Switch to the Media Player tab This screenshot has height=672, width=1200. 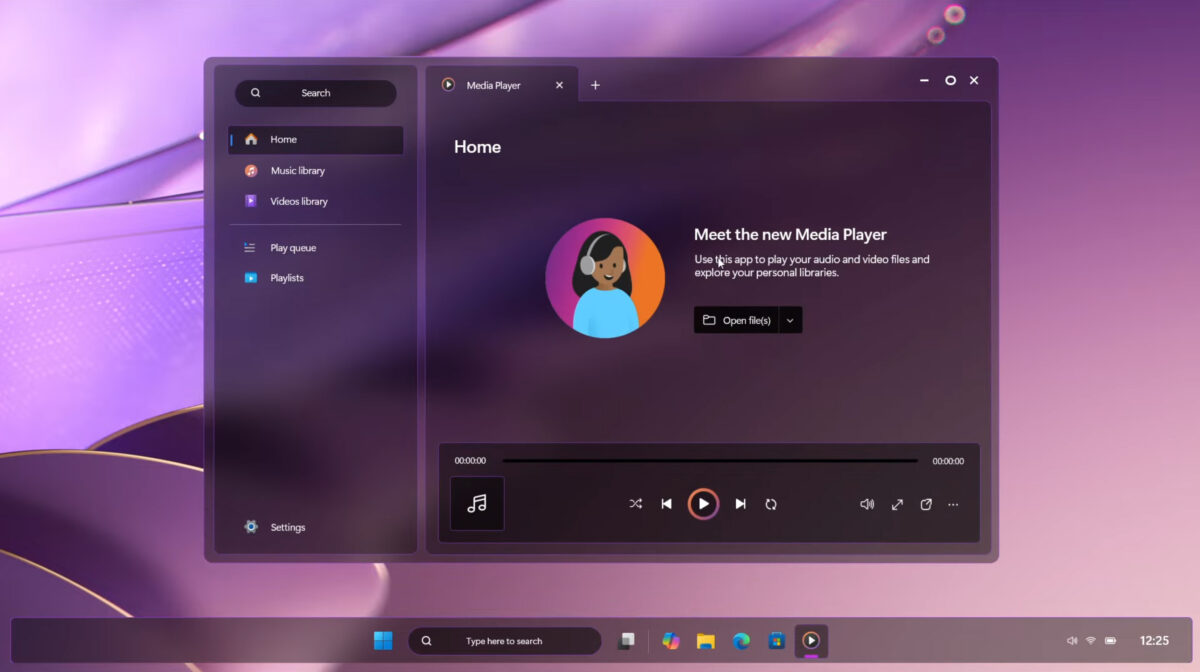click(493, 85)
